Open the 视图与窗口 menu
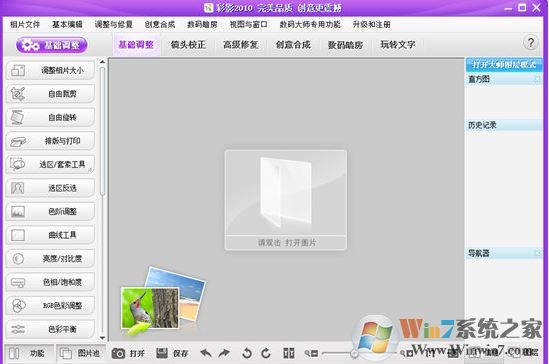The image size is (549, 364). (249, 24)
